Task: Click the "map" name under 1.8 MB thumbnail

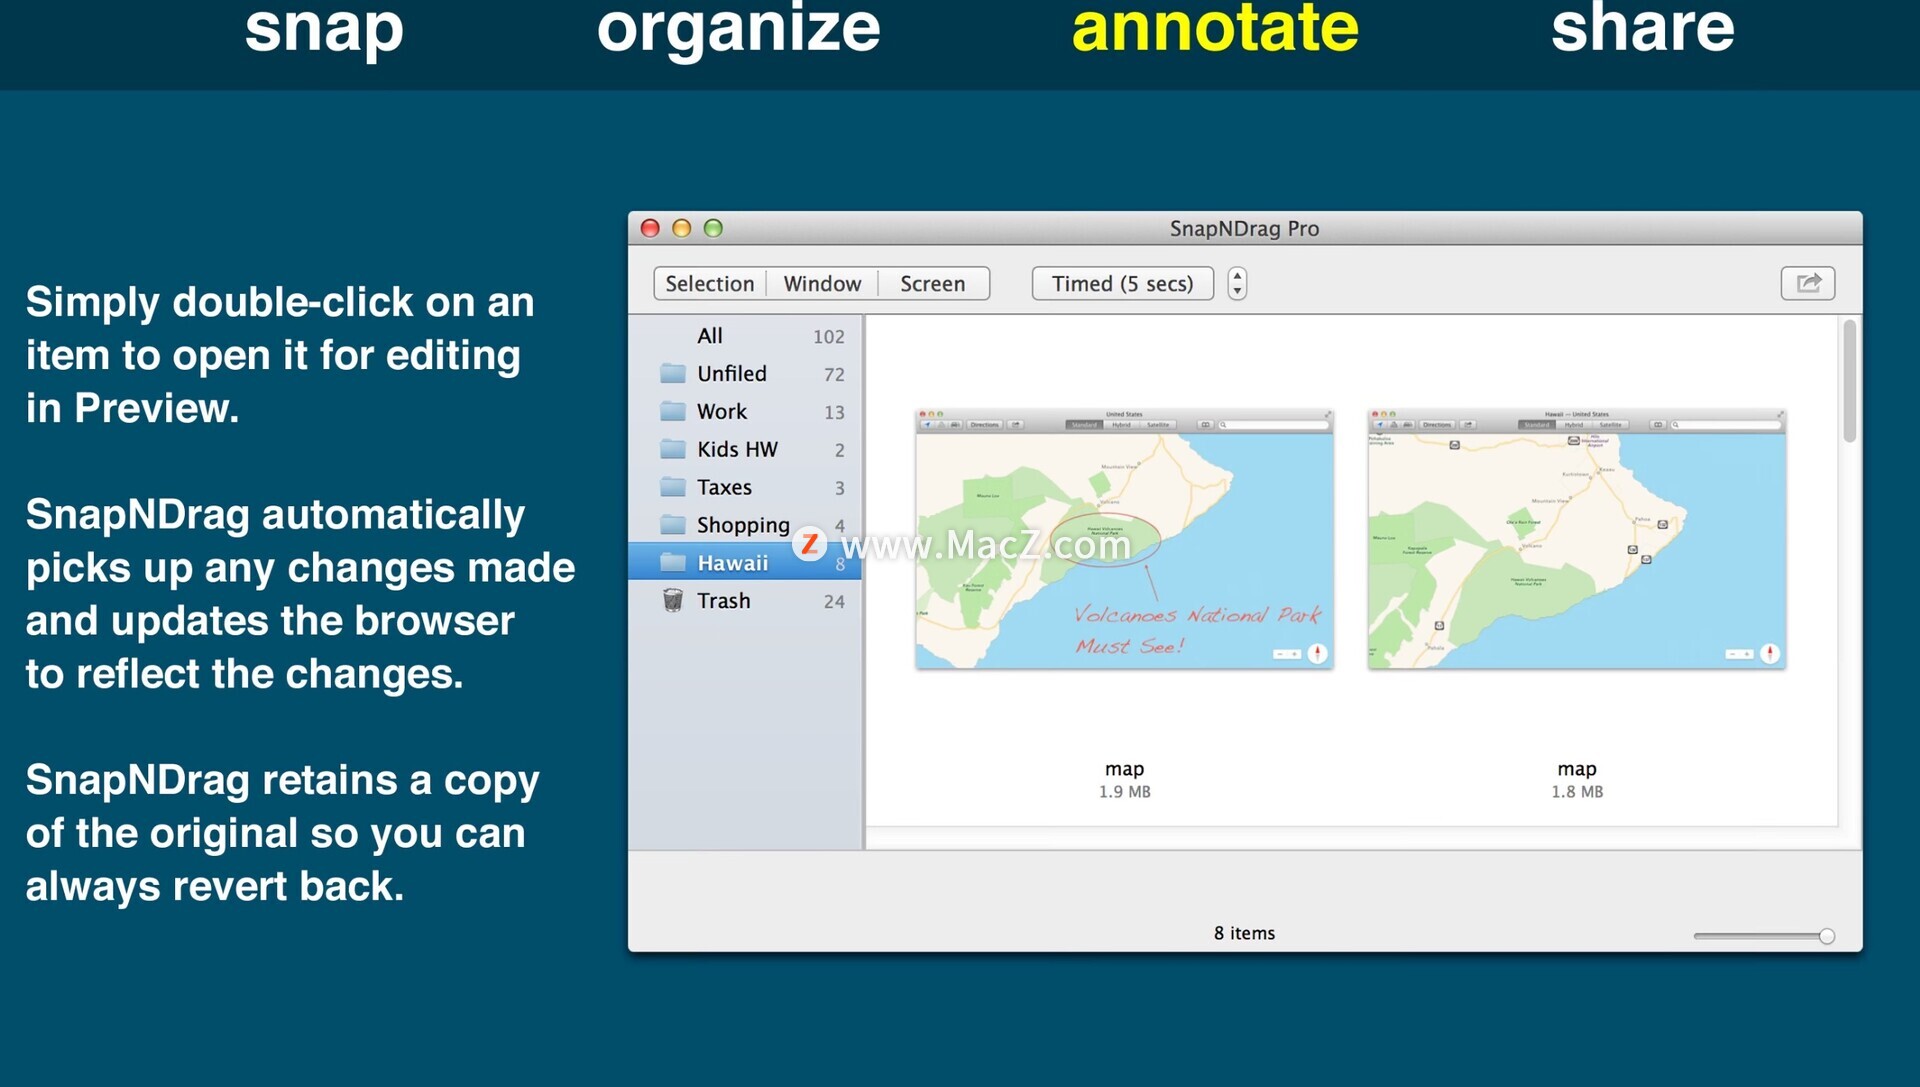Action: tap(1577, 769)
